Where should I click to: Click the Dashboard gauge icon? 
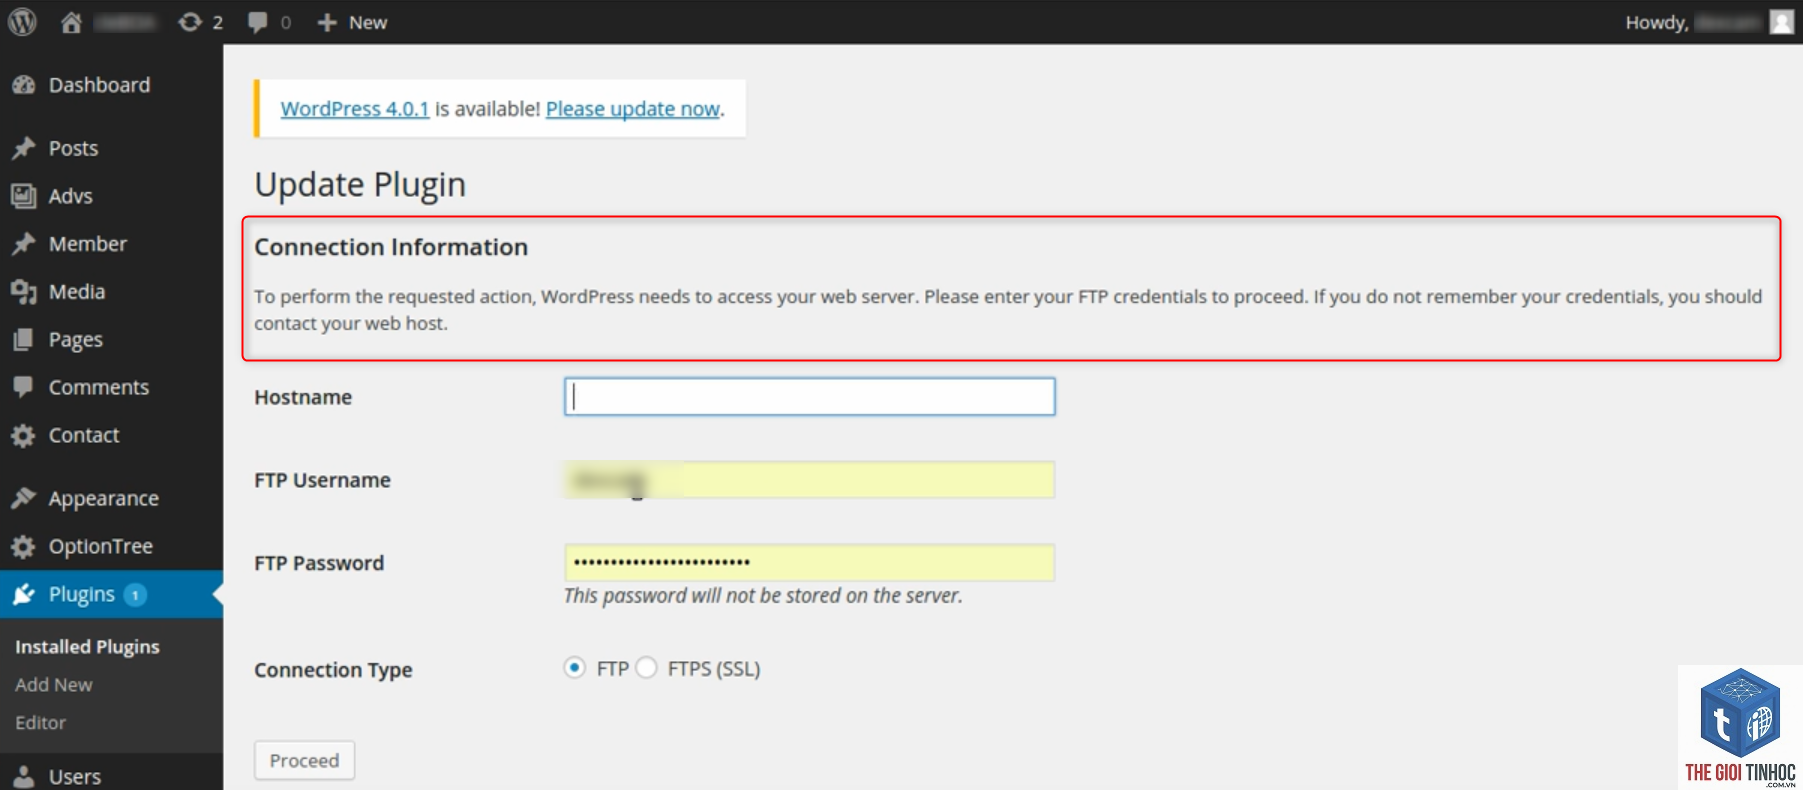24,85
